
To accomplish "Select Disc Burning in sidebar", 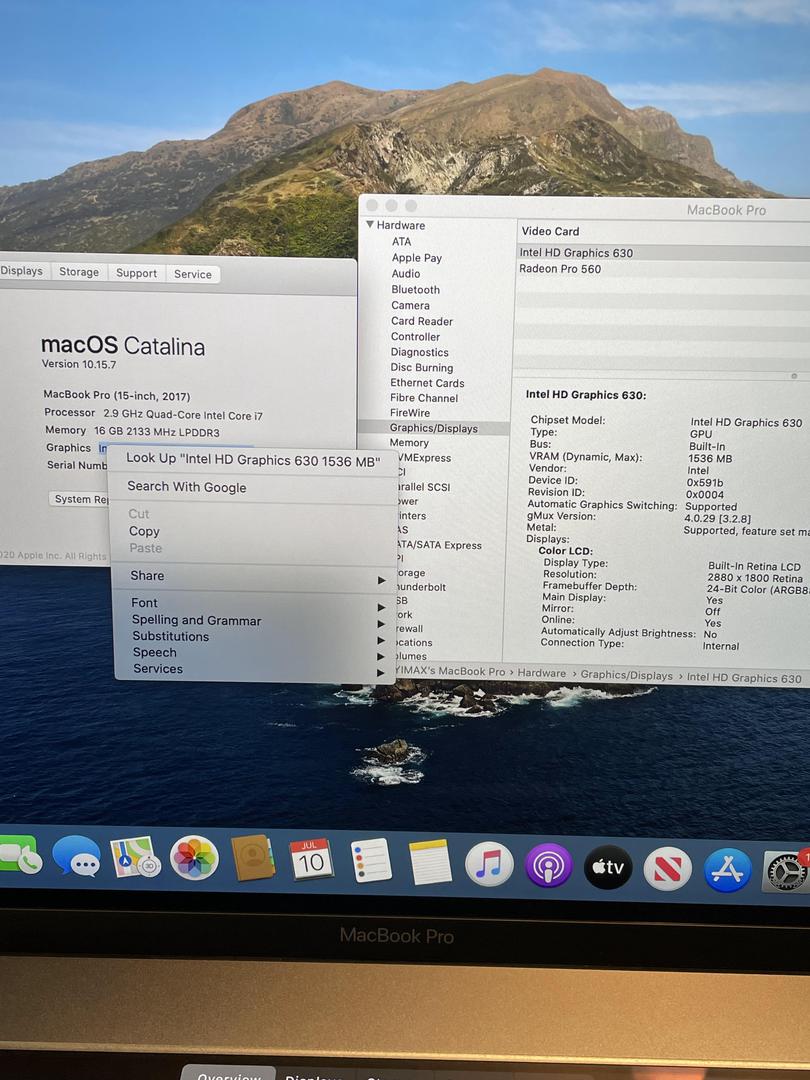I will 422,368.
